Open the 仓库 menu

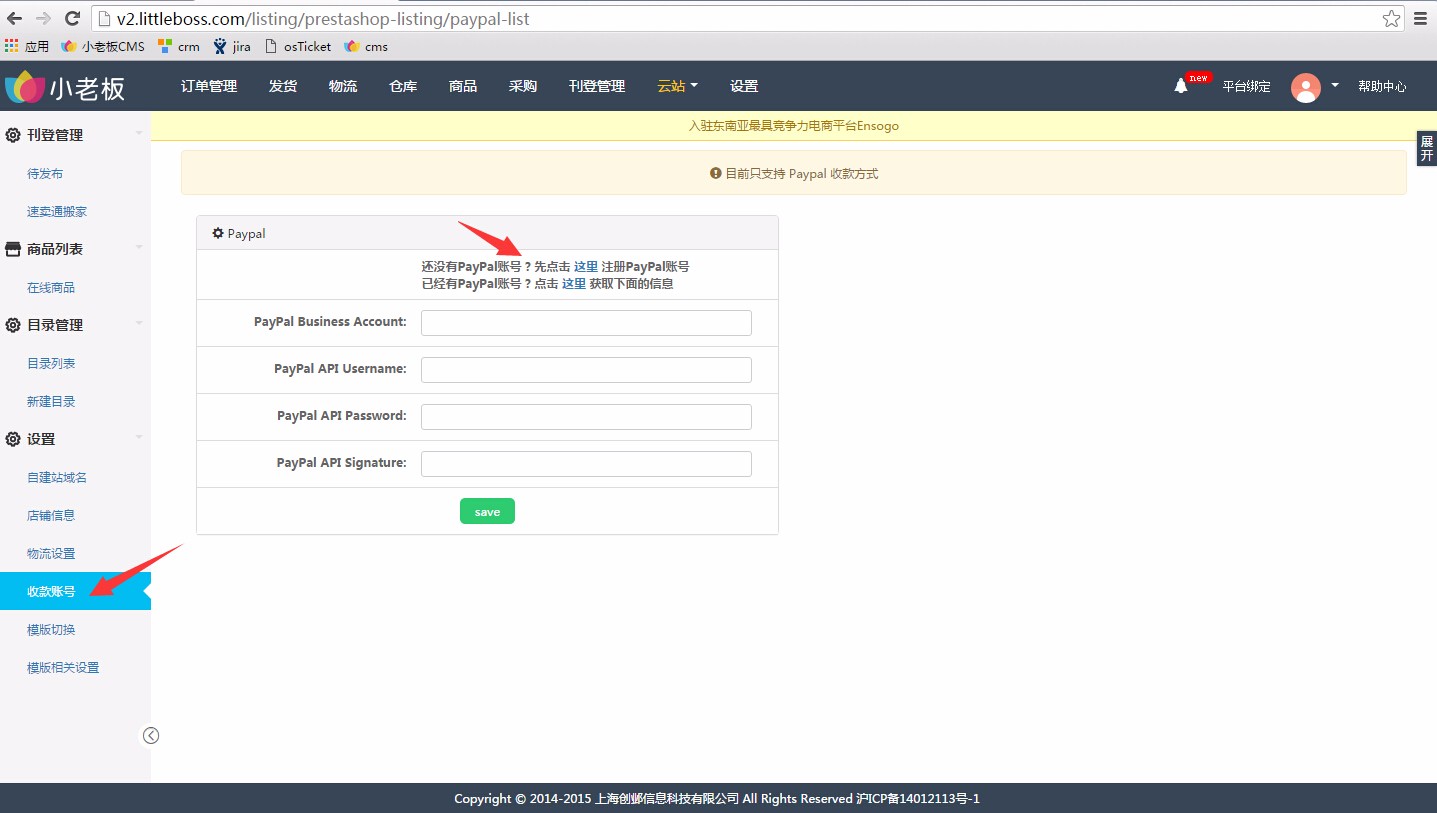403,86
